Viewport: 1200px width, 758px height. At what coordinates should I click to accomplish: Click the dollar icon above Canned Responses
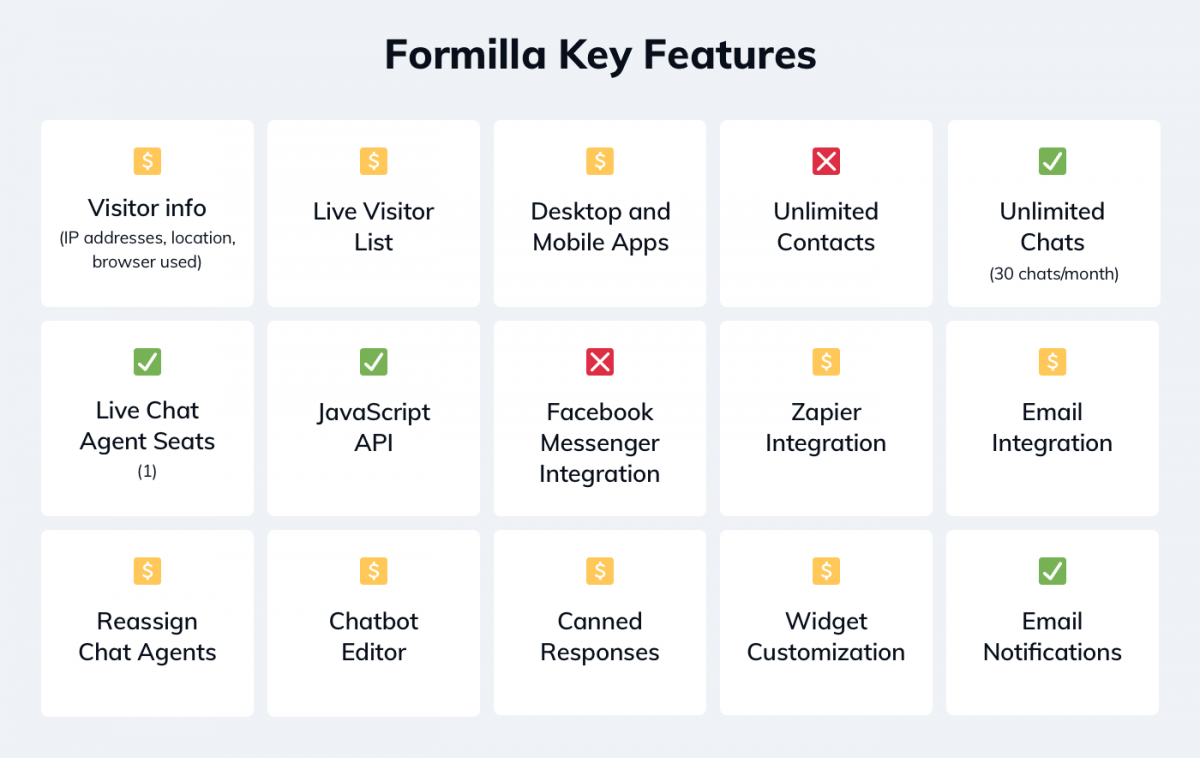(600, 571)
